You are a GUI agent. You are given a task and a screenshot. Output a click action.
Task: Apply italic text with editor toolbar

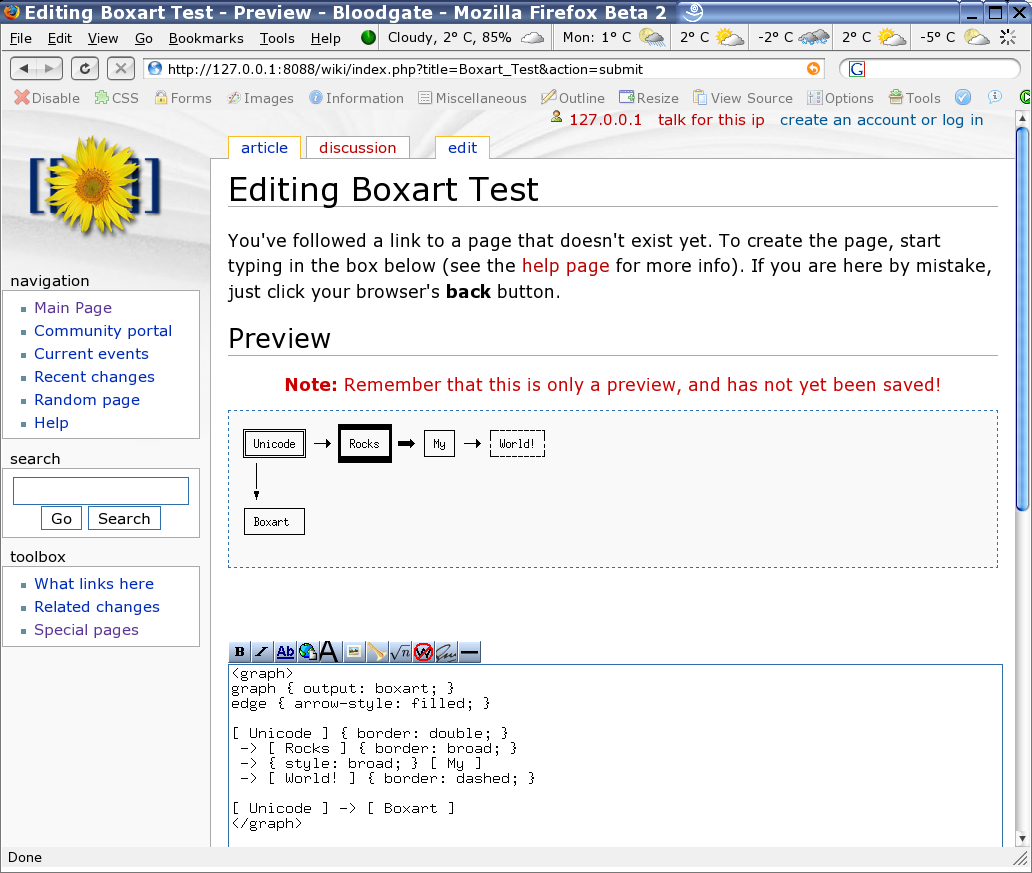262,652
